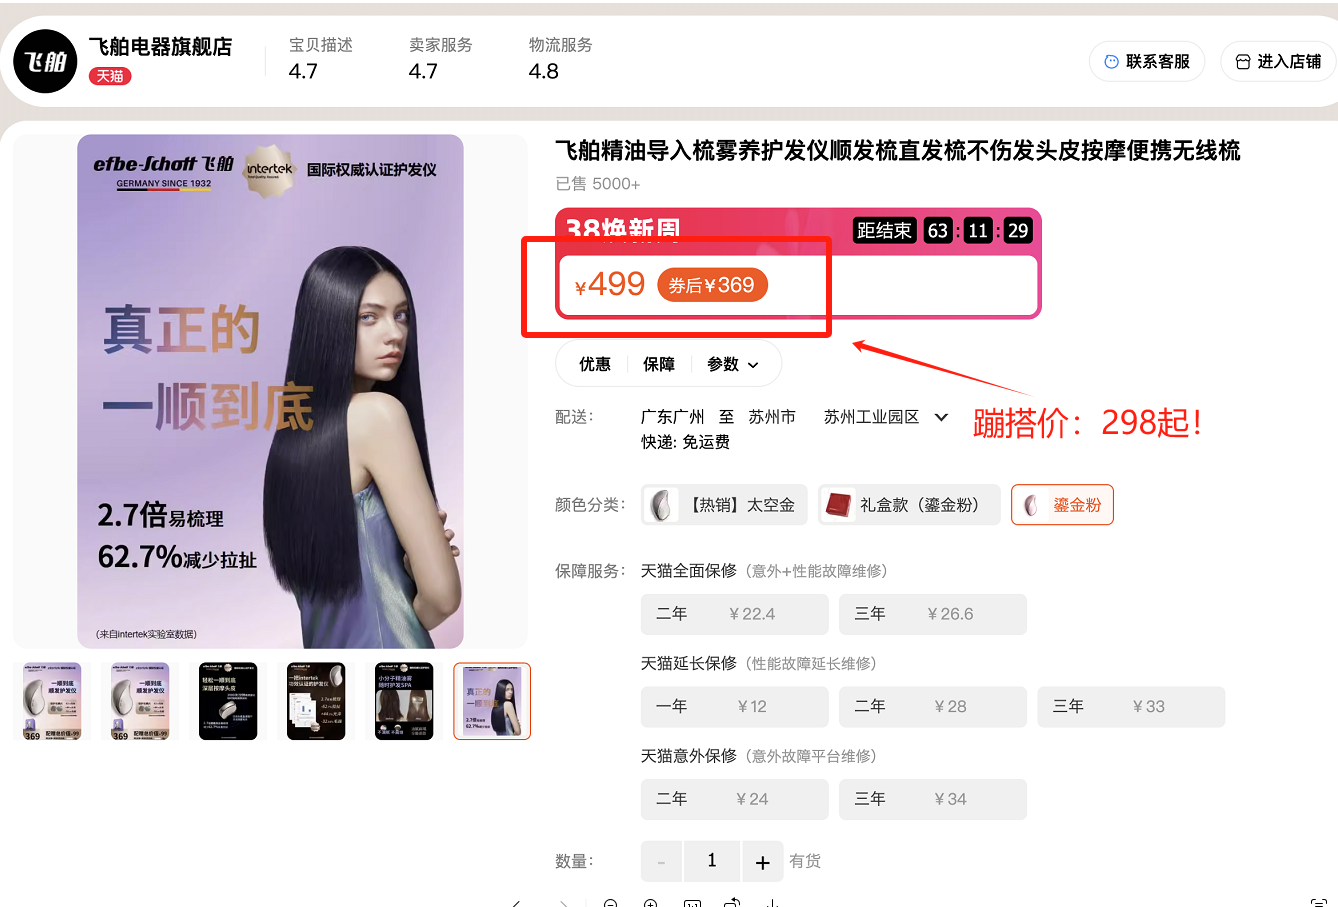This screenshot has width=1338, height=907.
Task: Click the 已售 5000+ sales count
Action: (598, 184)
